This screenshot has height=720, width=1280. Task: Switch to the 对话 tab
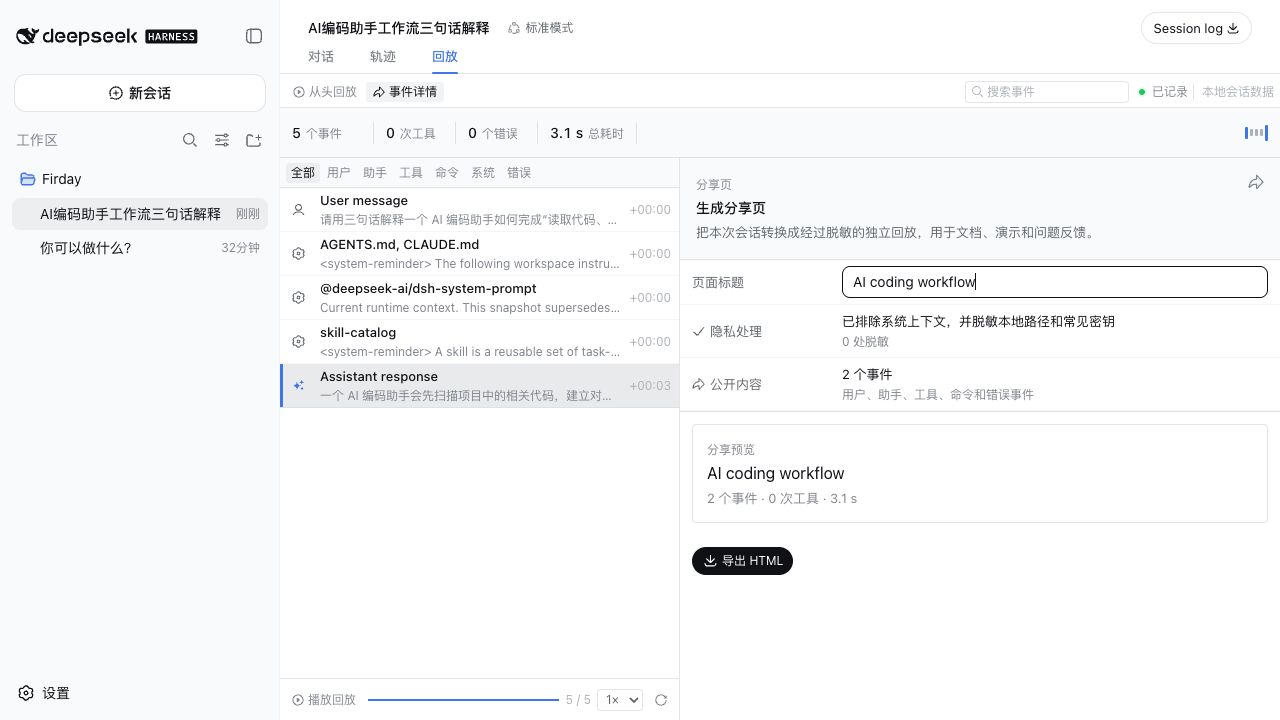tap(321, 57)
